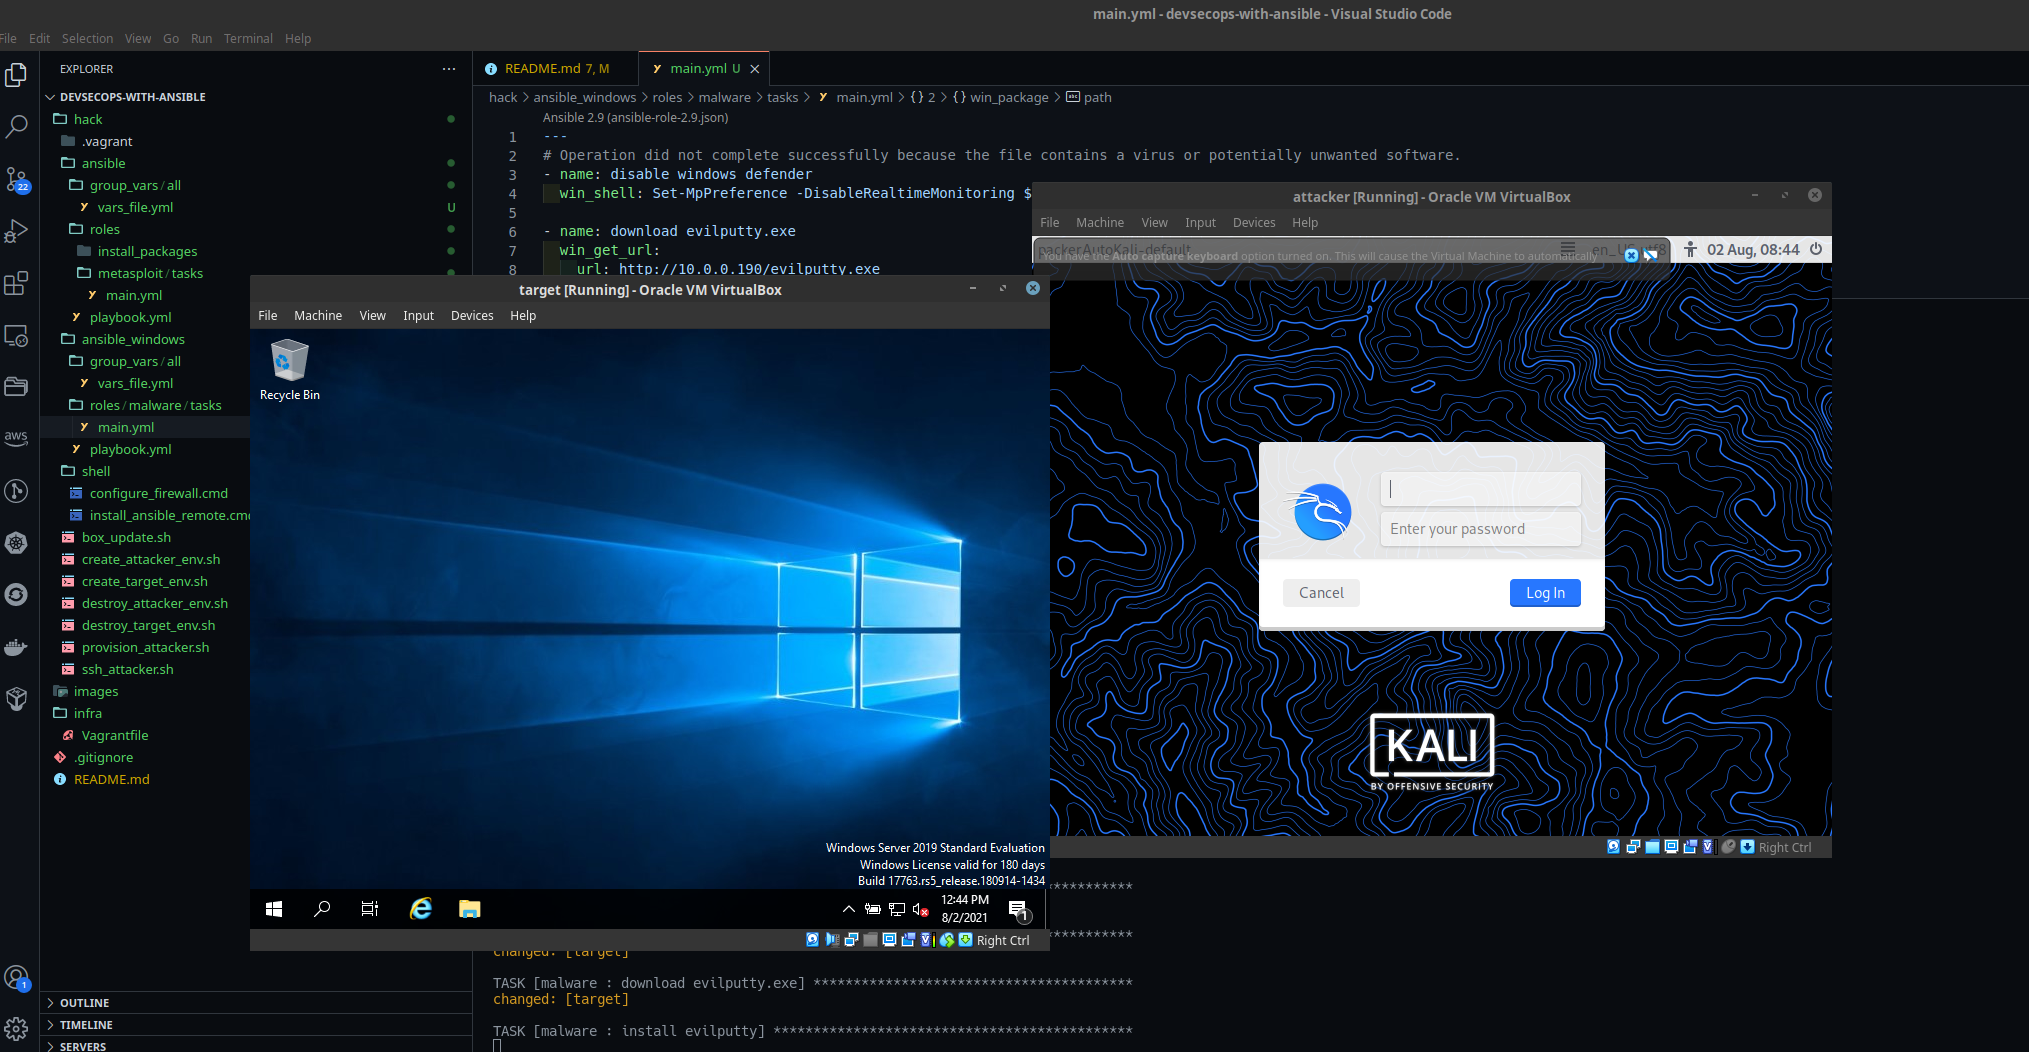Open the Kali session menu hamburger icon

pos(1568,248)
